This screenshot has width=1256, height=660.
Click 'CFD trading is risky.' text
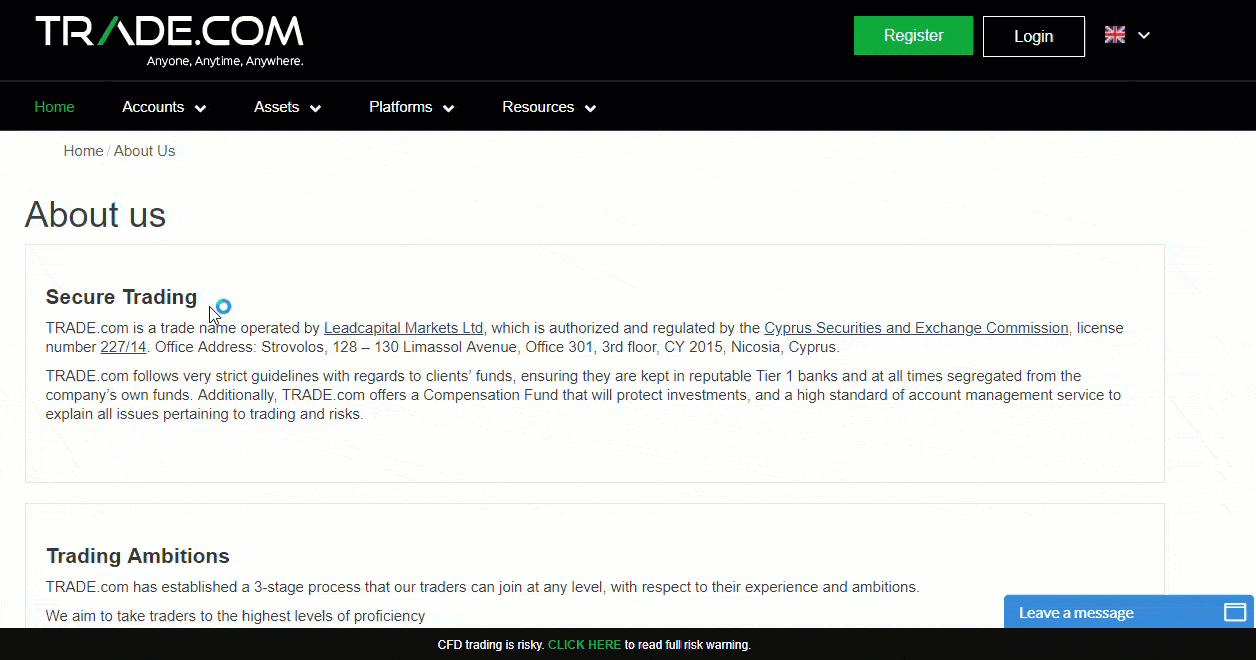point(491,645)
